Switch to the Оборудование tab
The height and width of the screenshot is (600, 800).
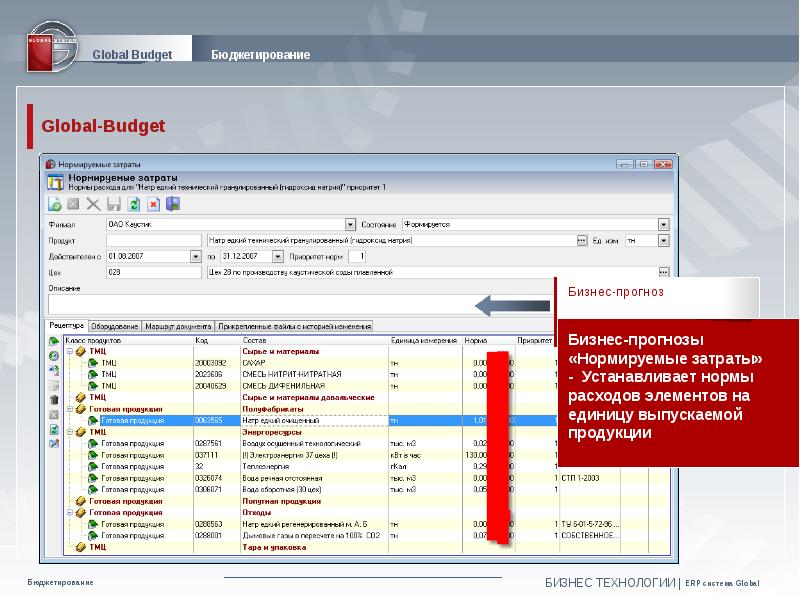pos(114,326)
